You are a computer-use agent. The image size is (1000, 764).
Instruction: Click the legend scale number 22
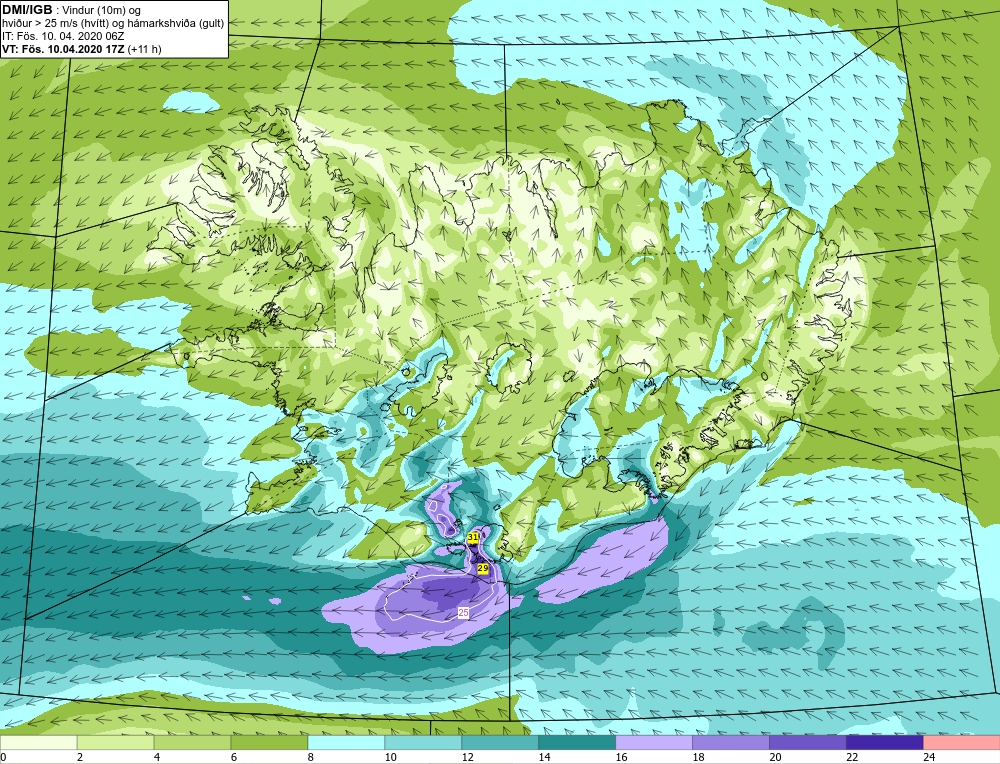[852, 757]
